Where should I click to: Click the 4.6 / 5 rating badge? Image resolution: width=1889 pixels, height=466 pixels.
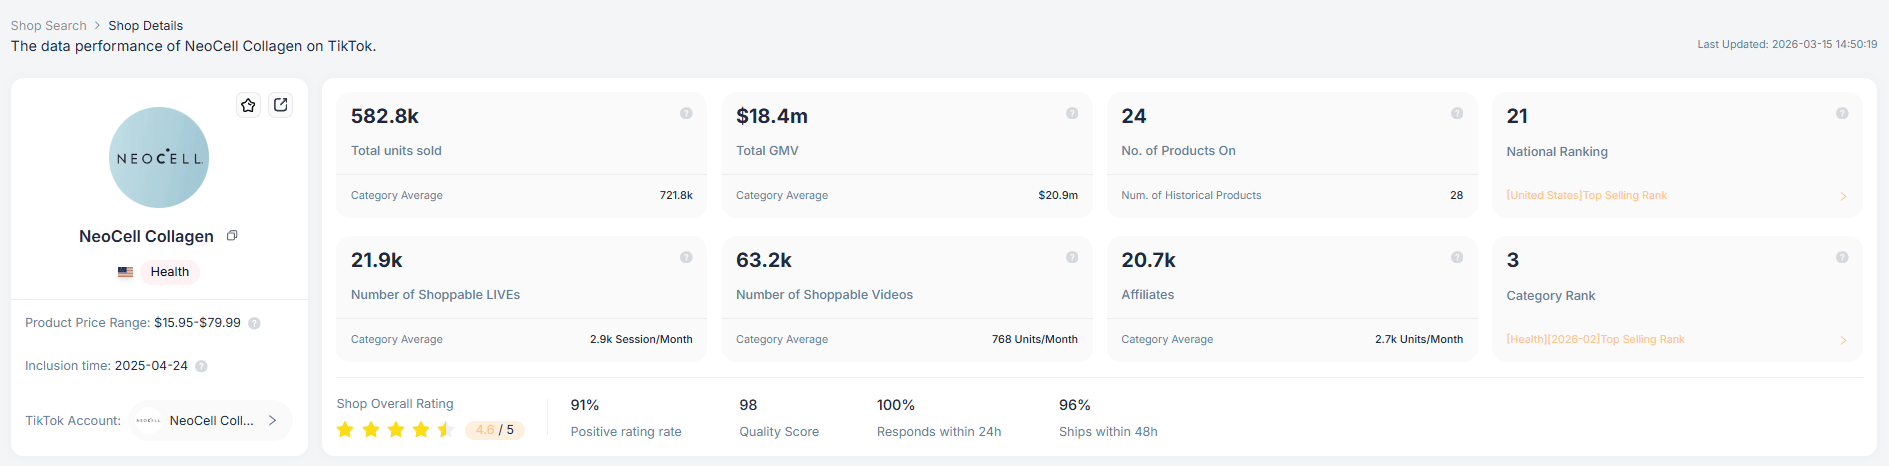tap(495, 430)
